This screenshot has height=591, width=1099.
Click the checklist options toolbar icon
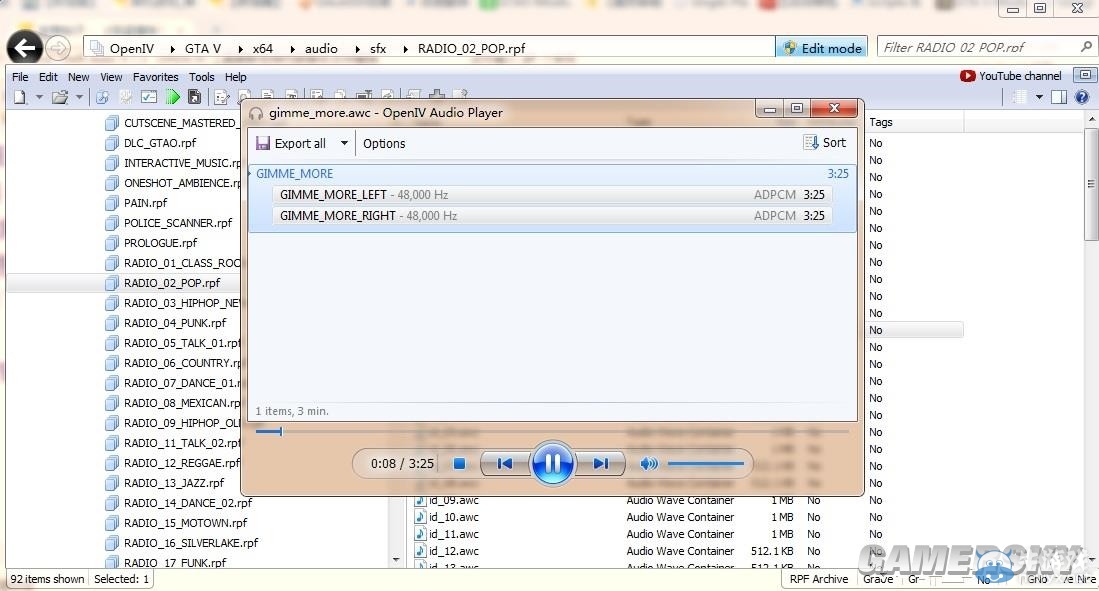[x=149, y=97]
